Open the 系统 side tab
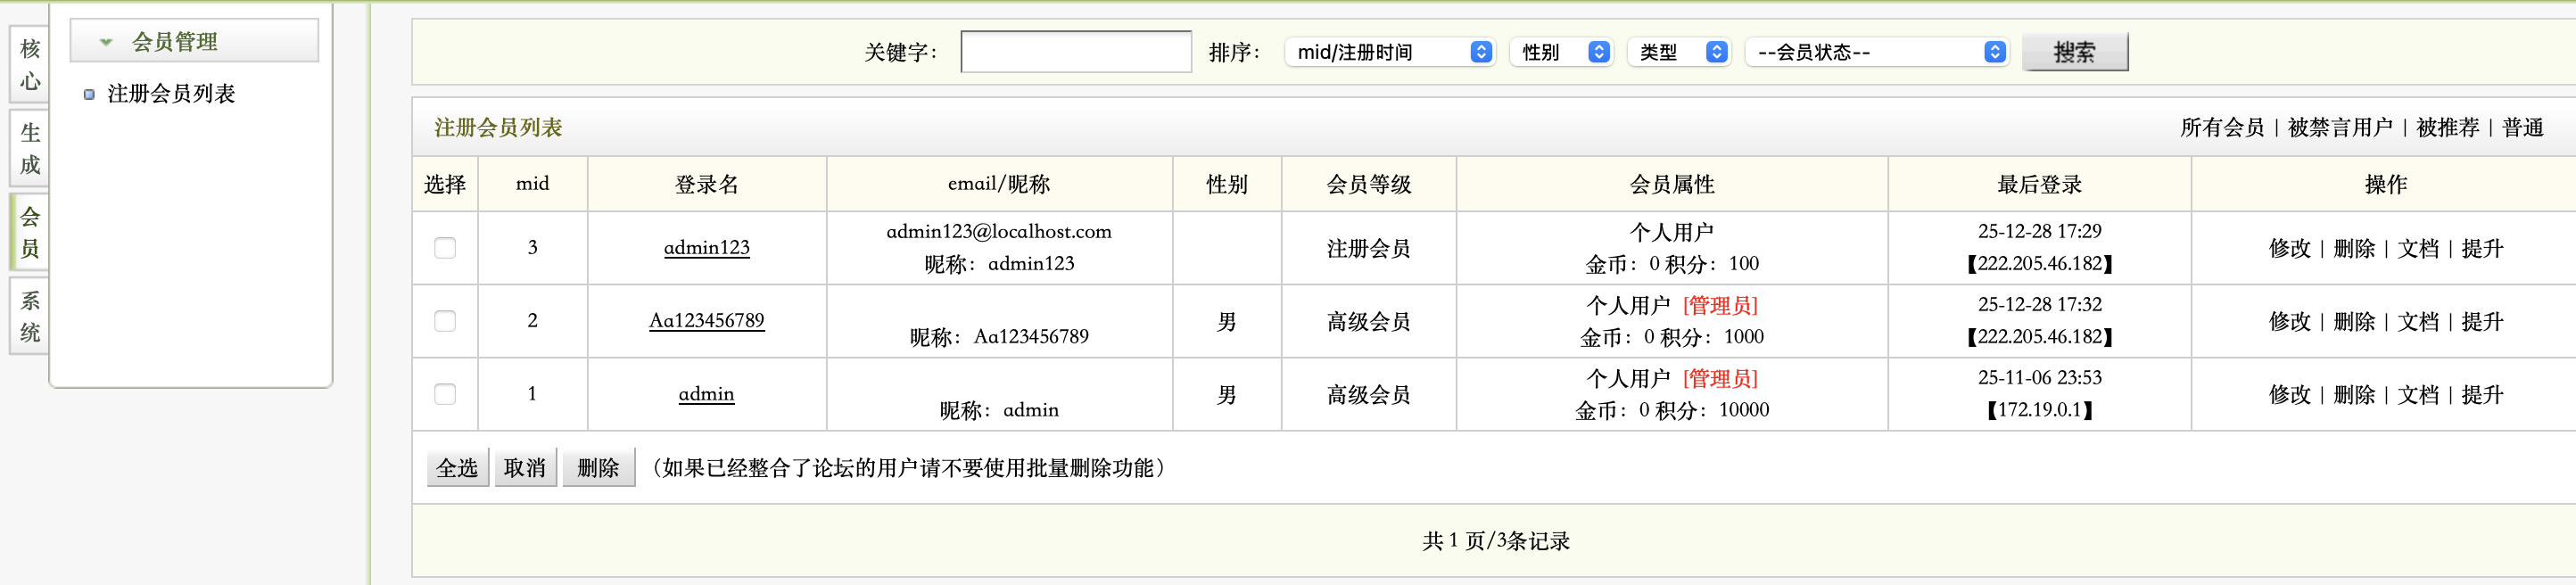Image resolution: width=2576 pixels, height=585 pixels. (30, 316)
